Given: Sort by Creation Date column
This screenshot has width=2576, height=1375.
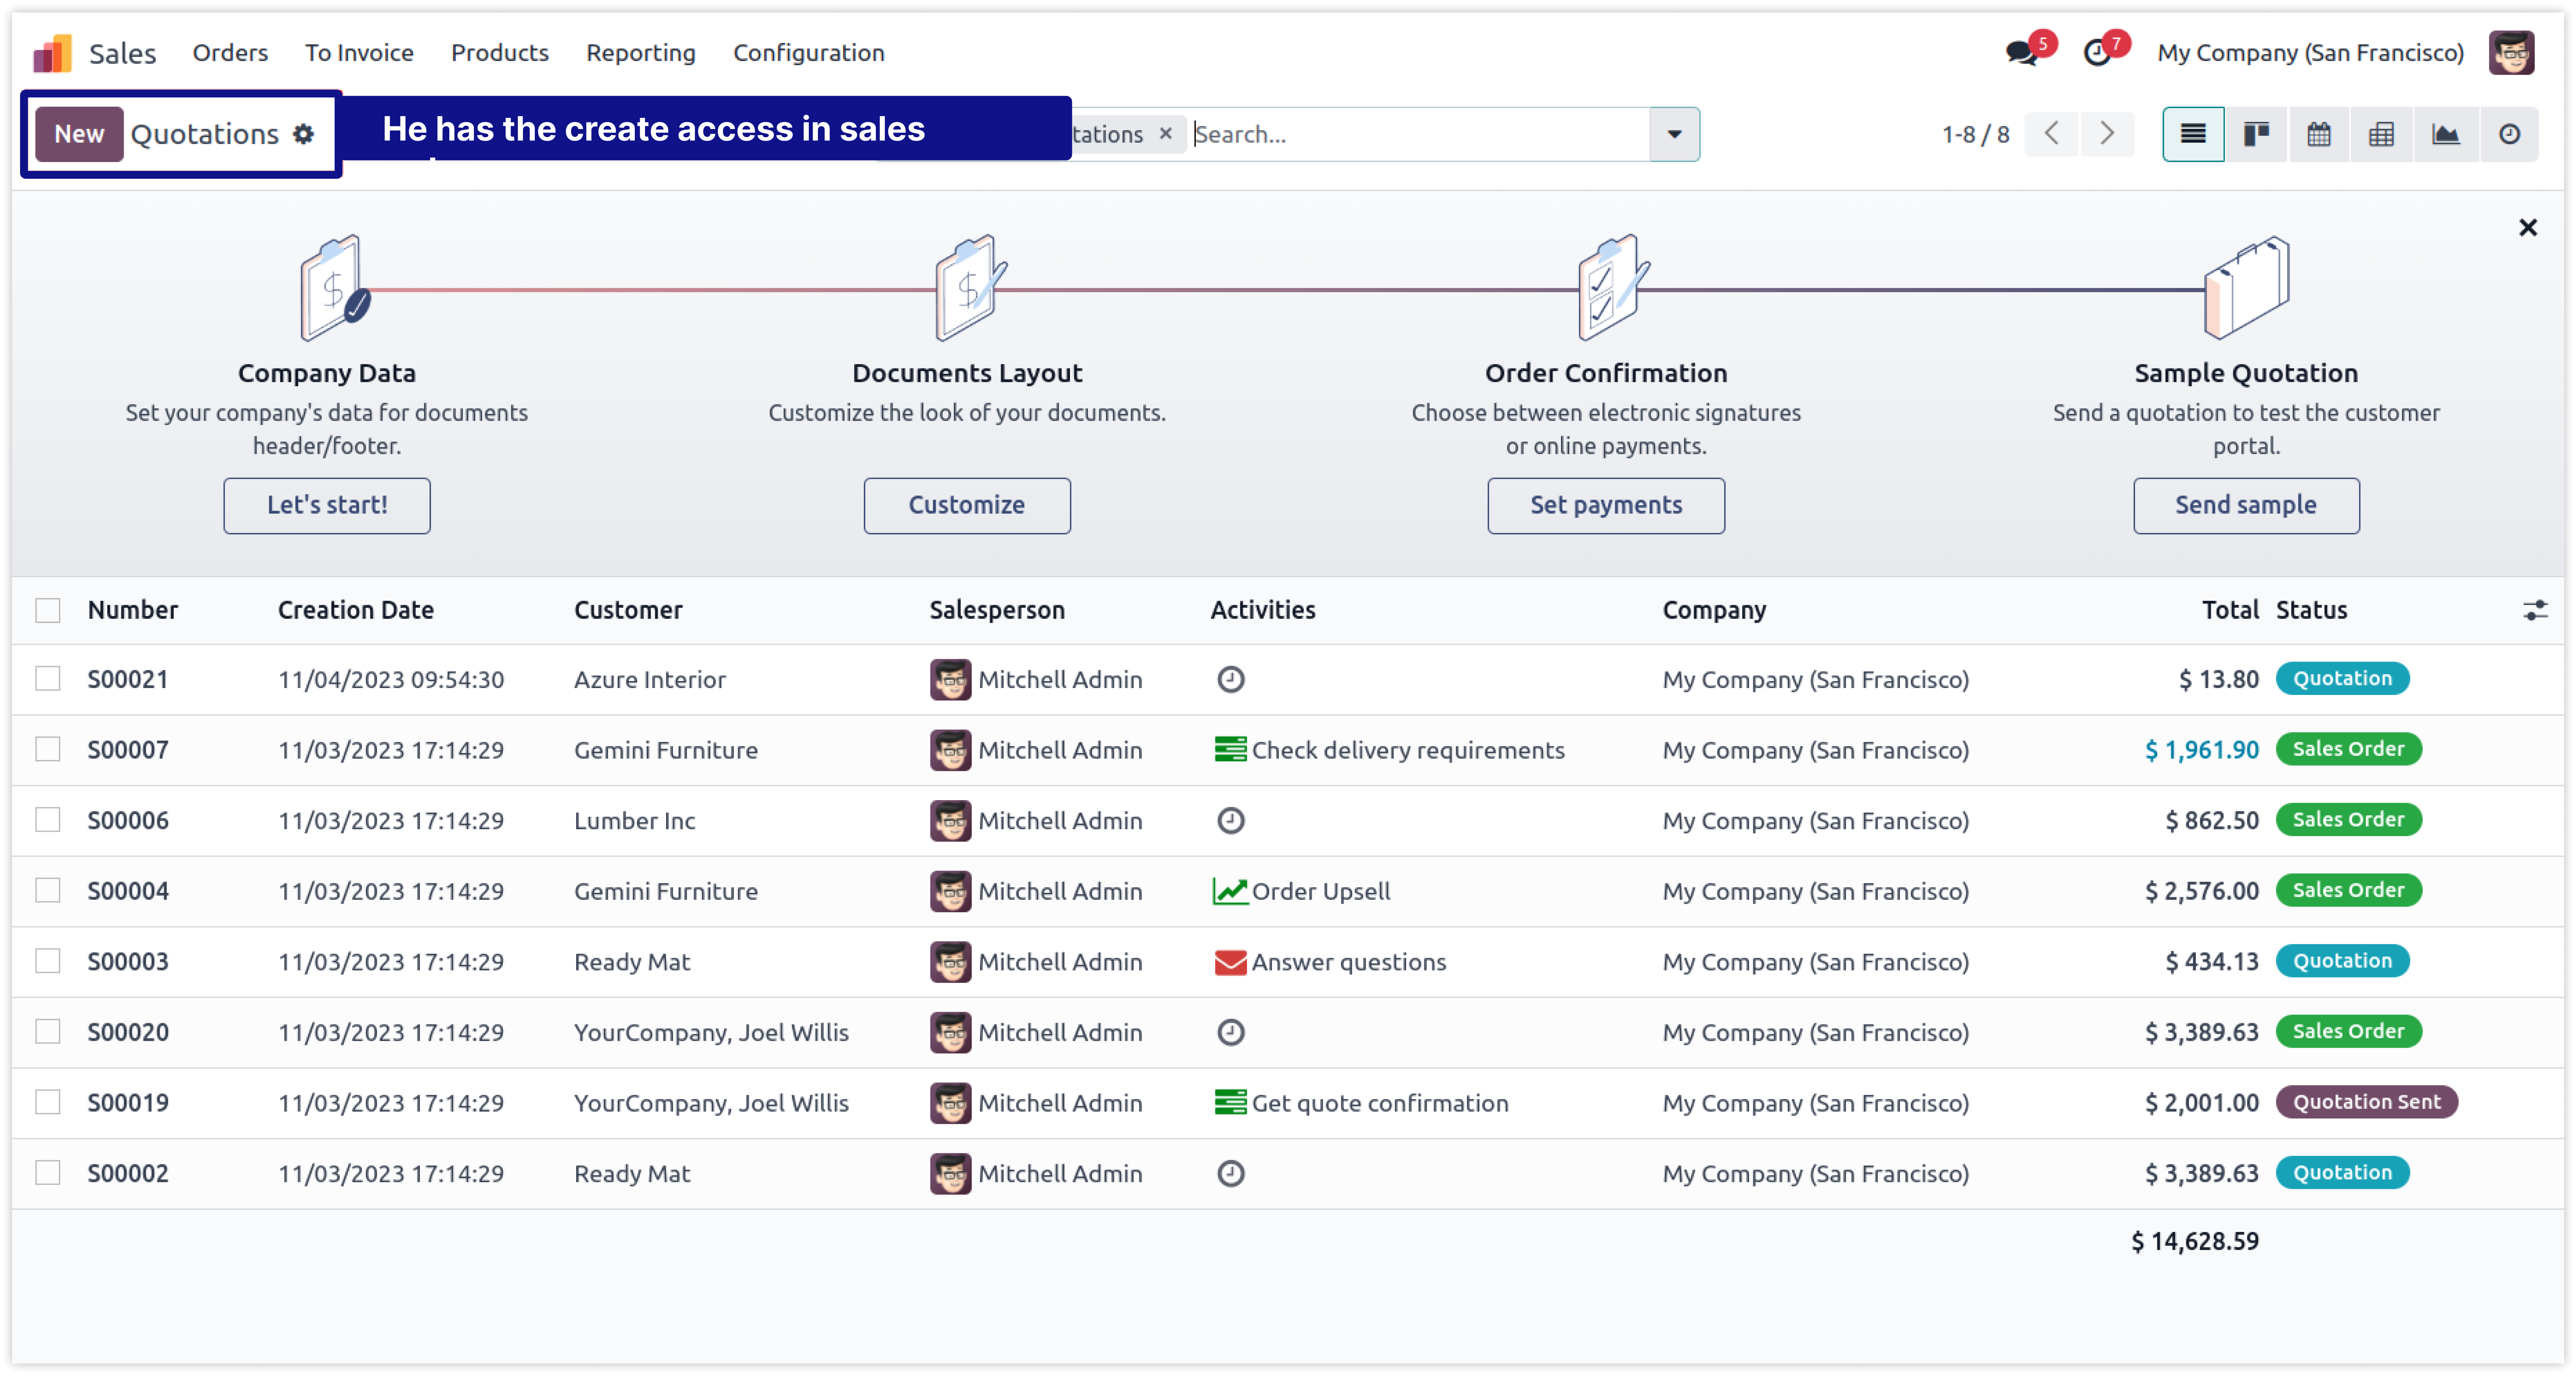Looking at the screenshot, I should point(356,610).
